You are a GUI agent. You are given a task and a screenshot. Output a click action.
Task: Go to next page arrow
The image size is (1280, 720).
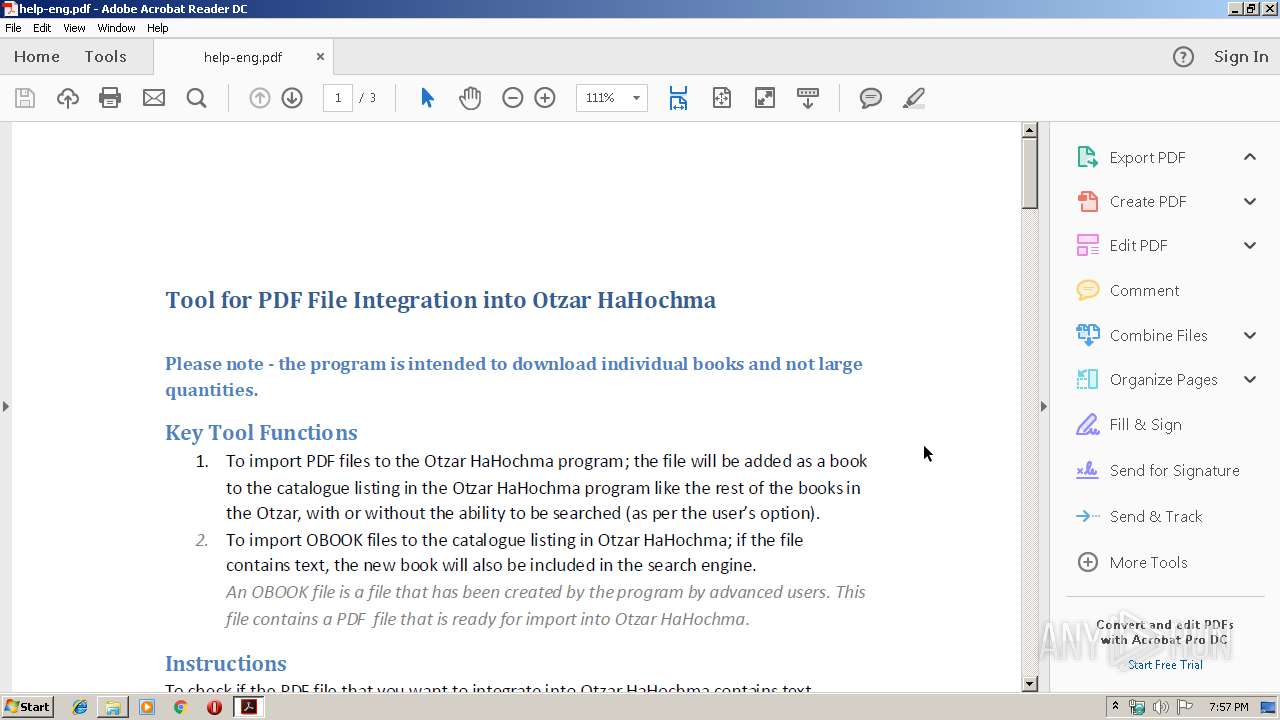pyautogui.click(x=292, y=98)
